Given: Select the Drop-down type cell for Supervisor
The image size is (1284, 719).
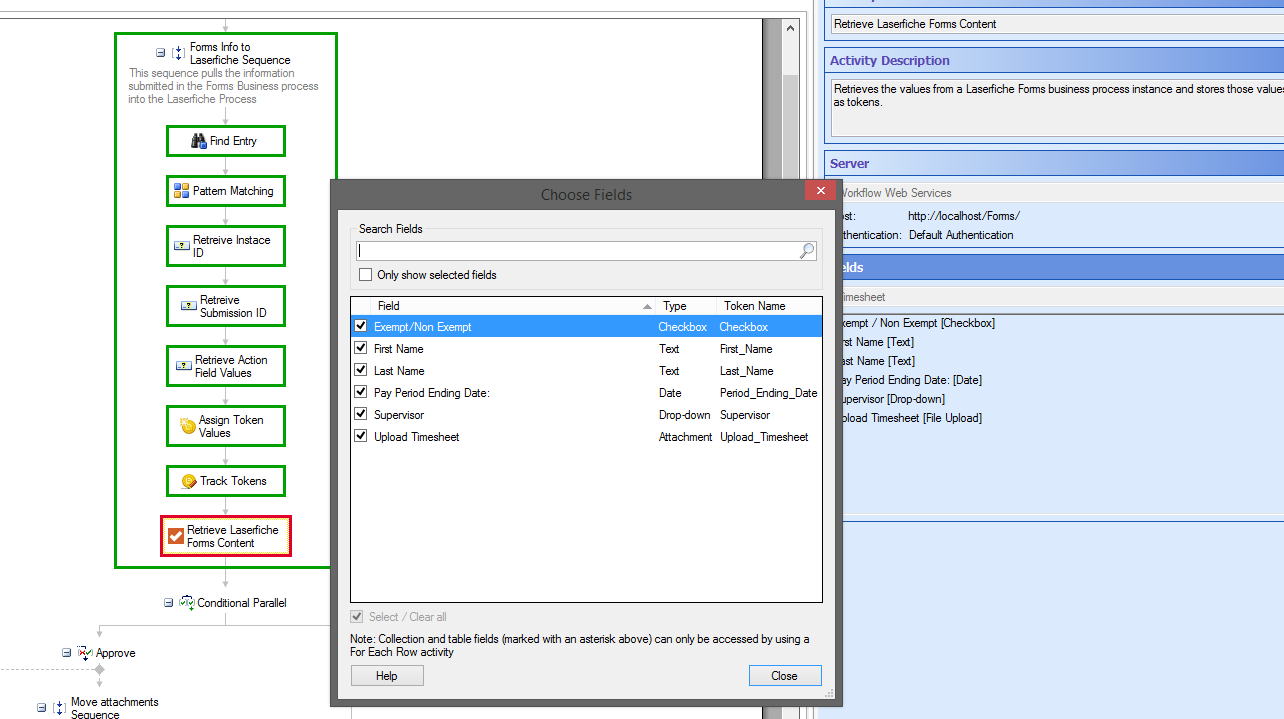Looking at the screenshot, I should 684,415.
